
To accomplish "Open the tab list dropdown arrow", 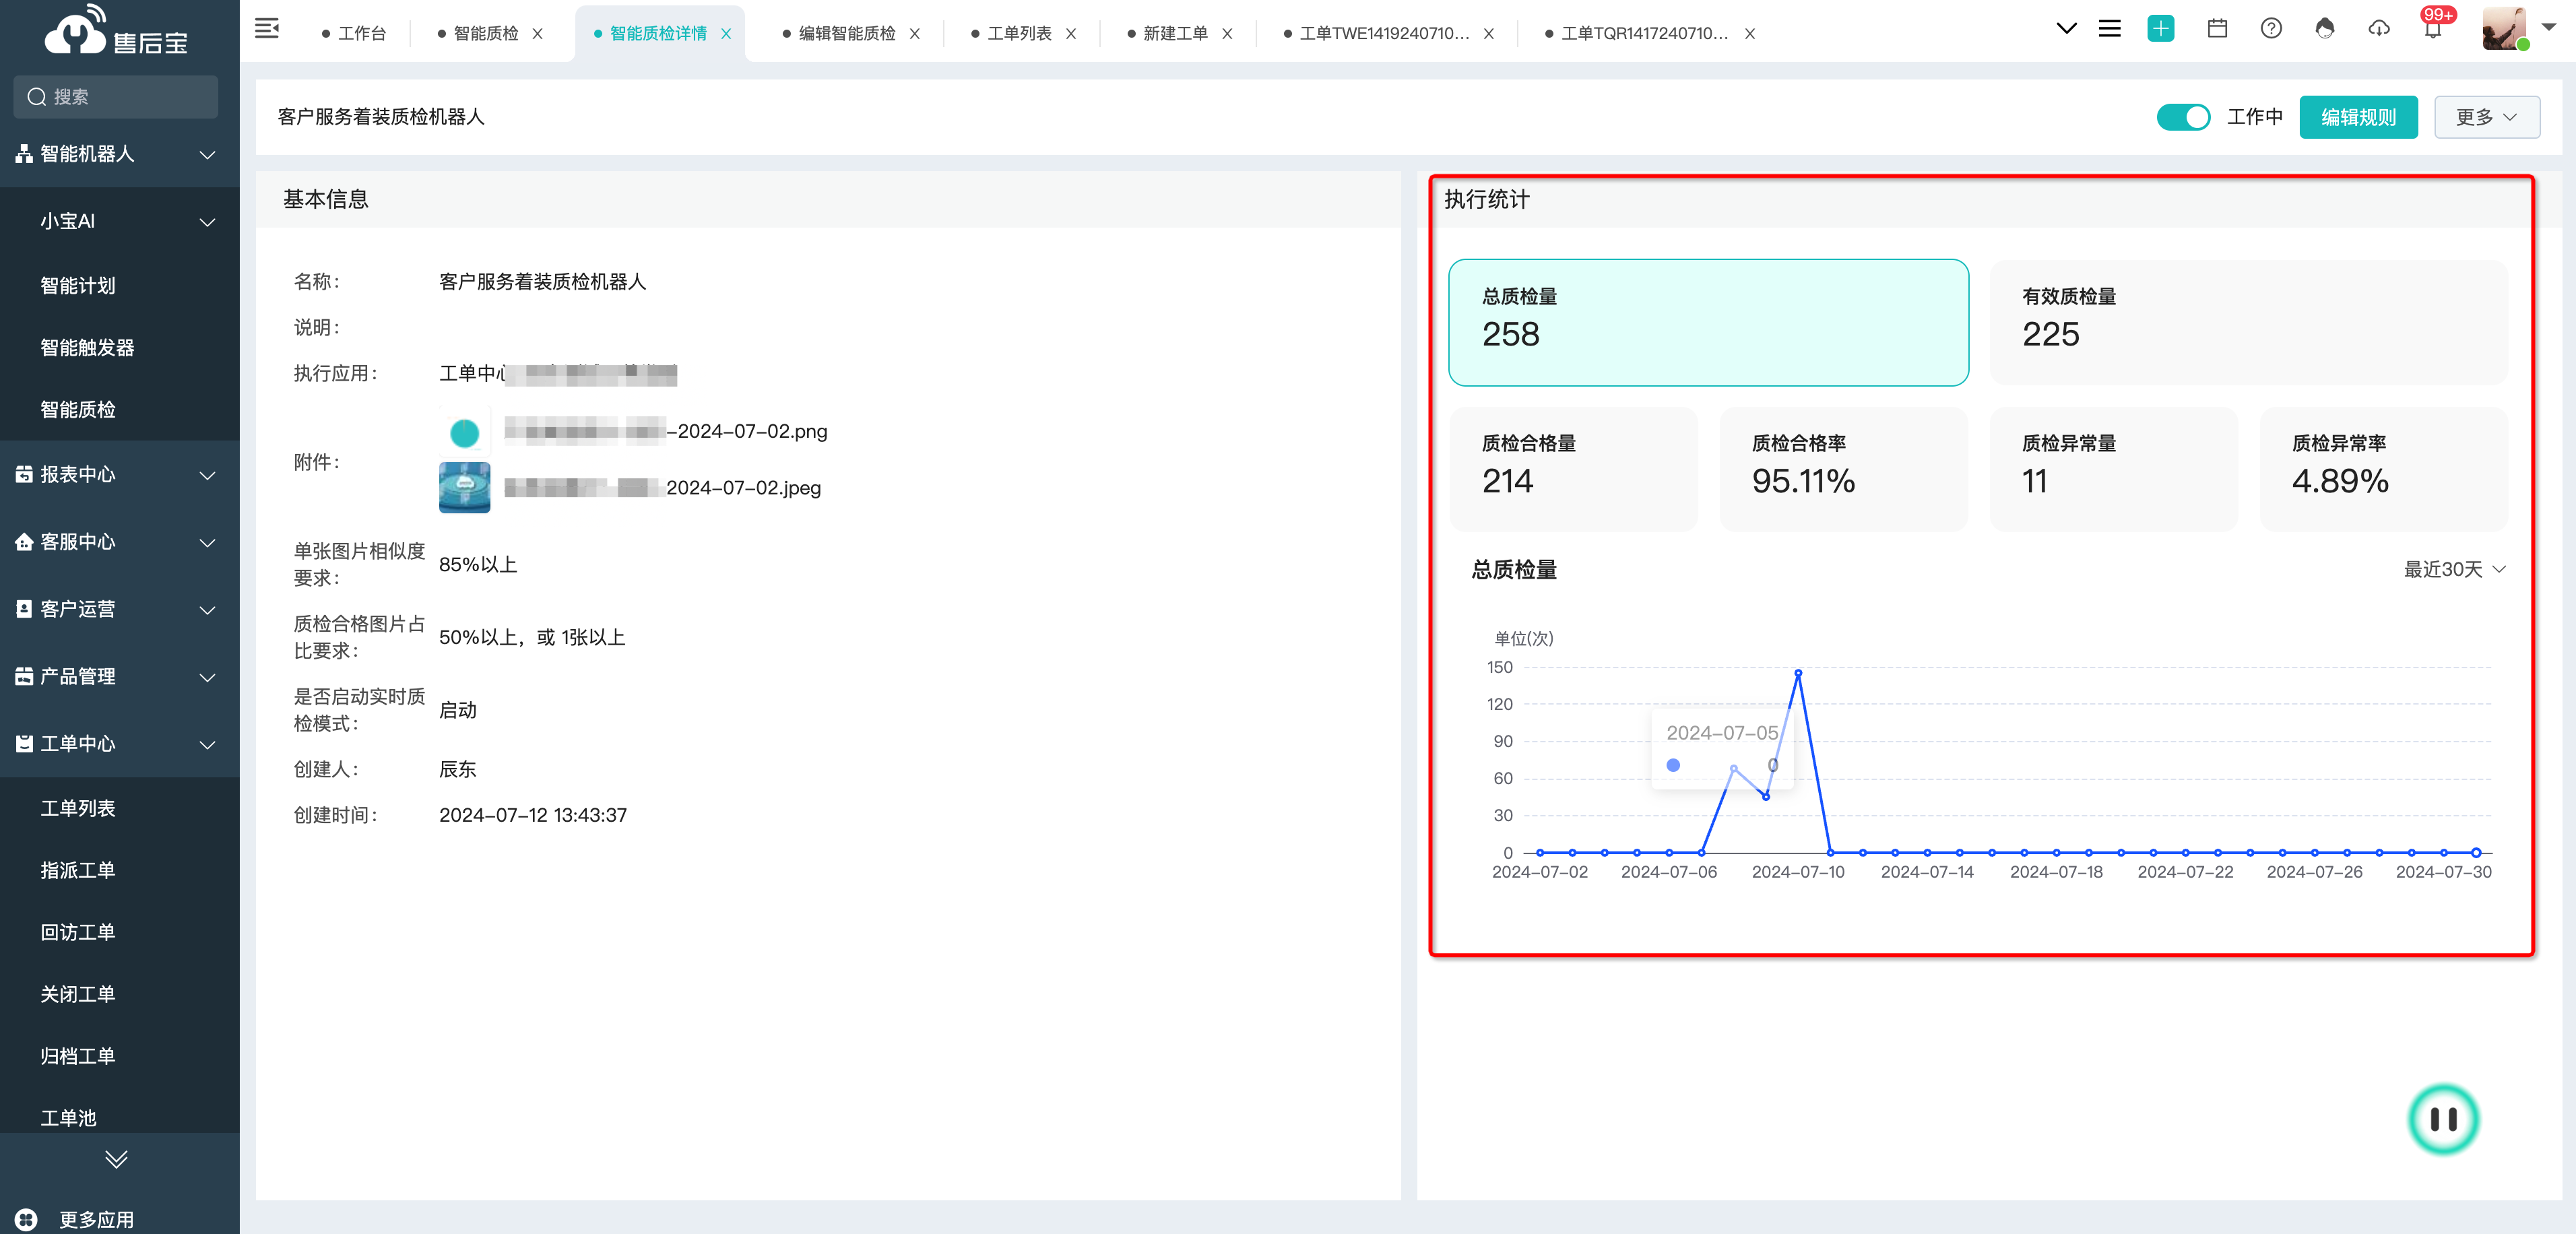I will point(2066,29).
